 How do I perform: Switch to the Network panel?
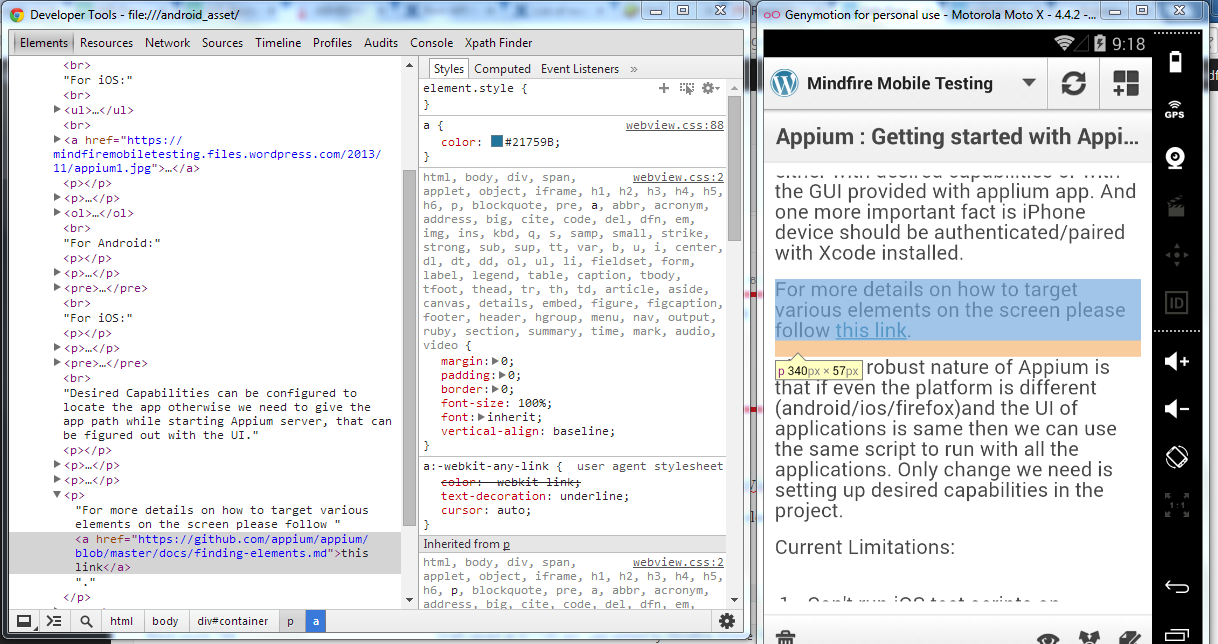(167, 43)
